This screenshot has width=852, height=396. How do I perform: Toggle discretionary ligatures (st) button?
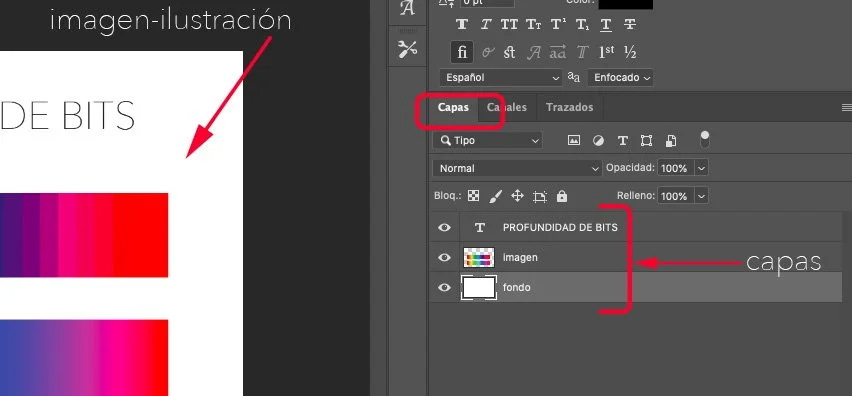pyautogui.click(x=509, y=53)
